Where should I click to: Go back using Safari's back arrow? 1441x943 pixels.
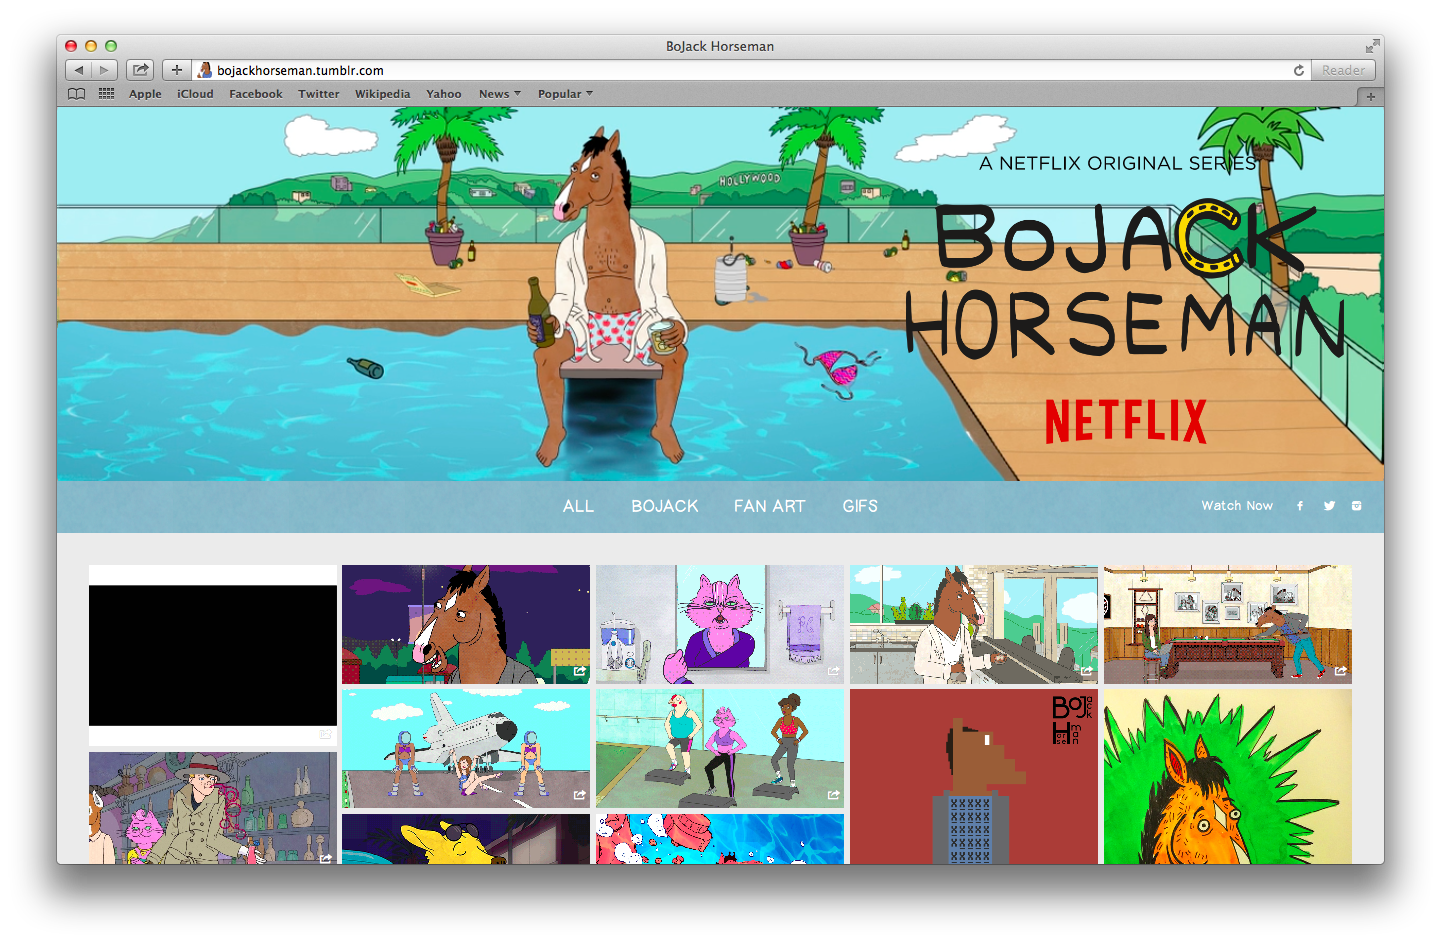78,70
